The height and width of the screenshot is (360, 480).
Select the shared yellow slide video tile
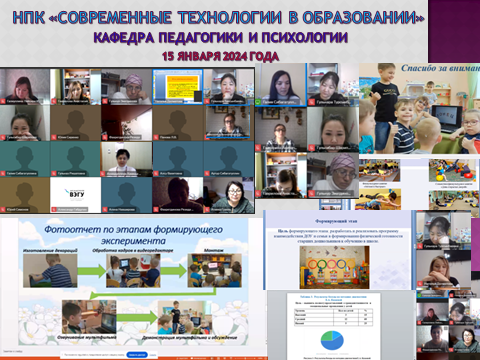coord(178,87)
